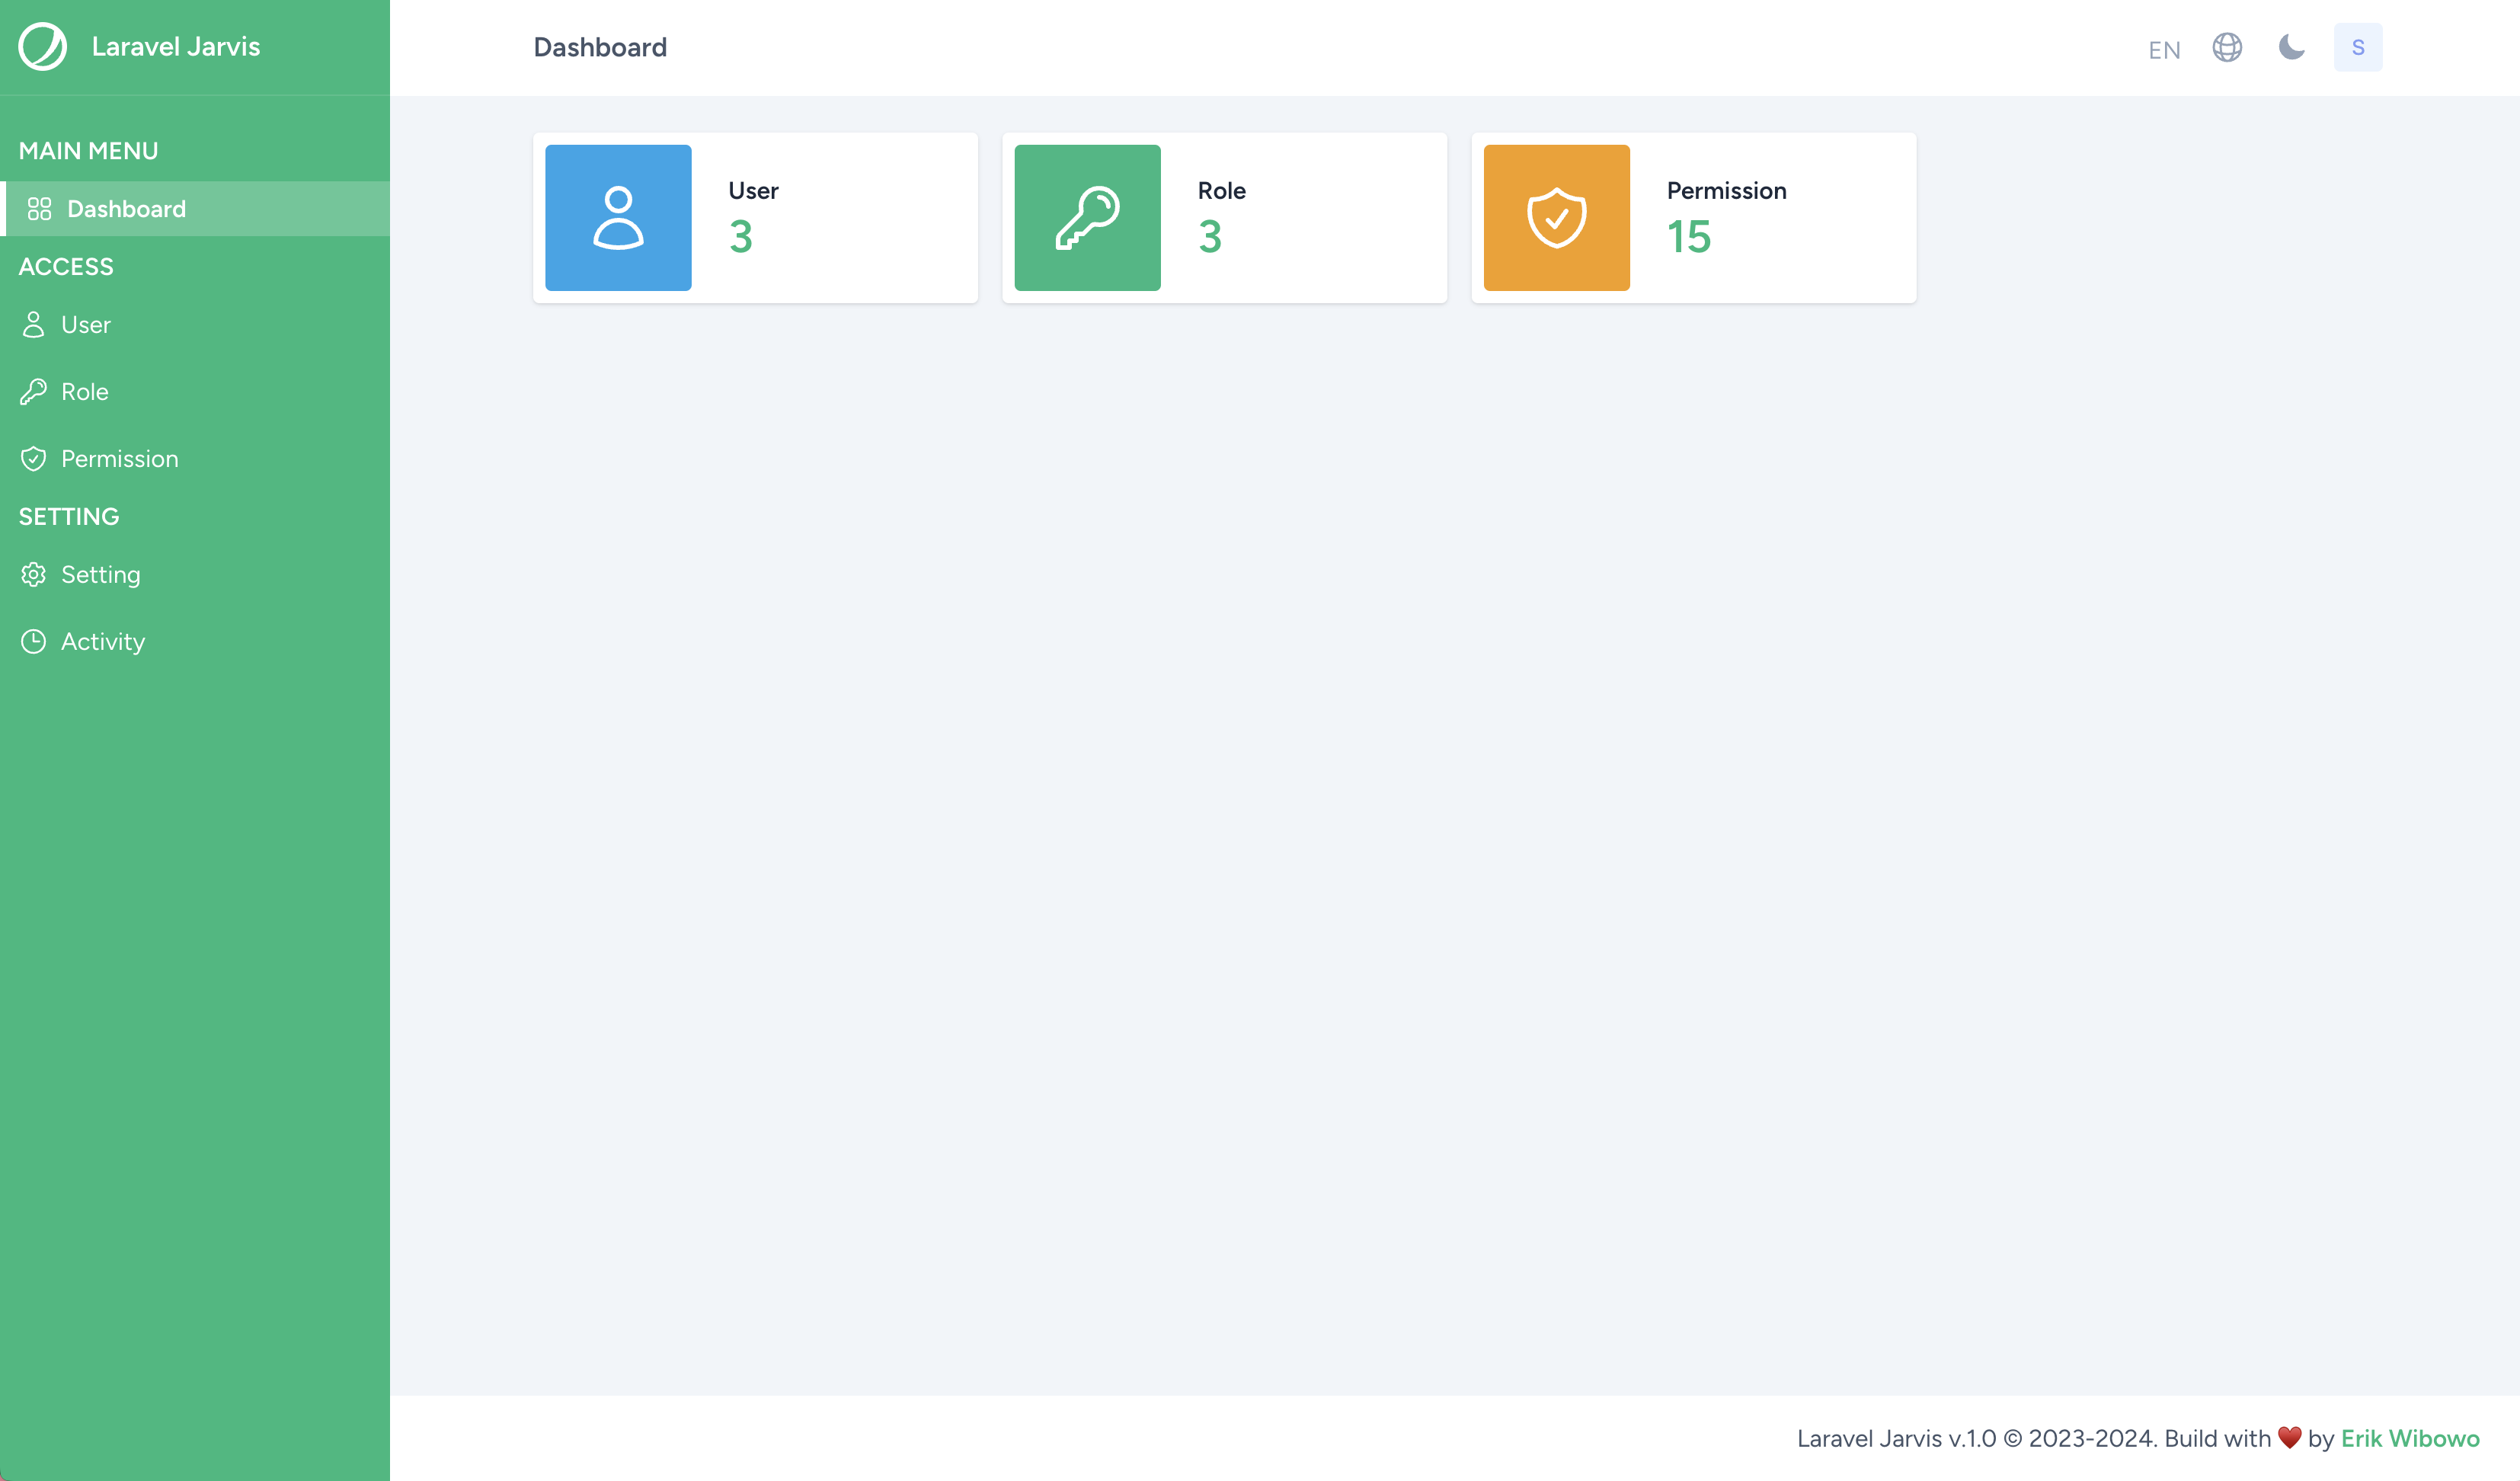Open the Setting menu item in sidebar
Screen dimensions: 2520x1481
point(101,573)
